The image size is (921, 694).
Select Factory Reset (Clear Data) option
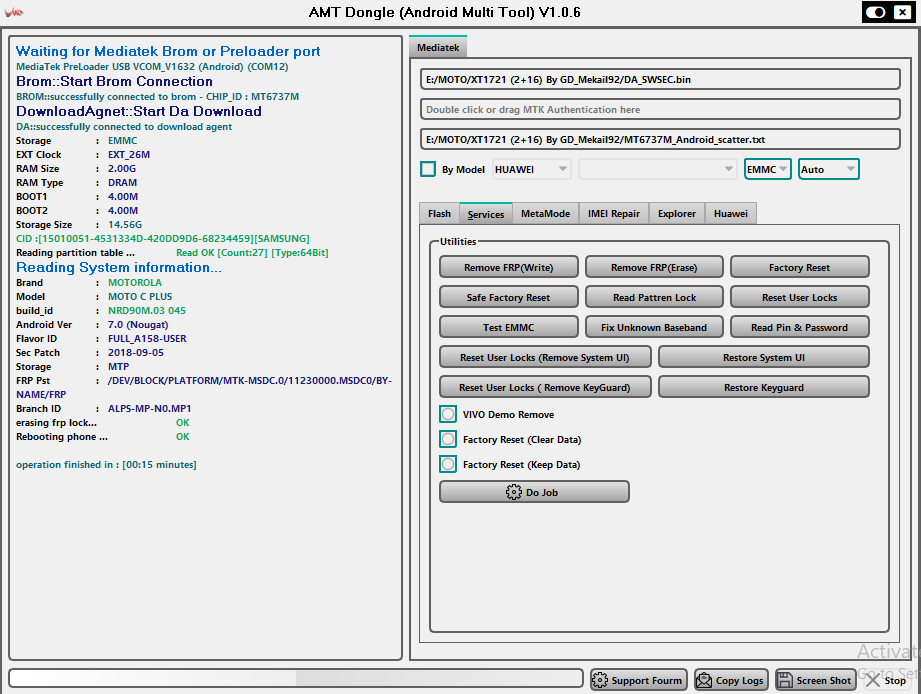[x=448, y=439]
